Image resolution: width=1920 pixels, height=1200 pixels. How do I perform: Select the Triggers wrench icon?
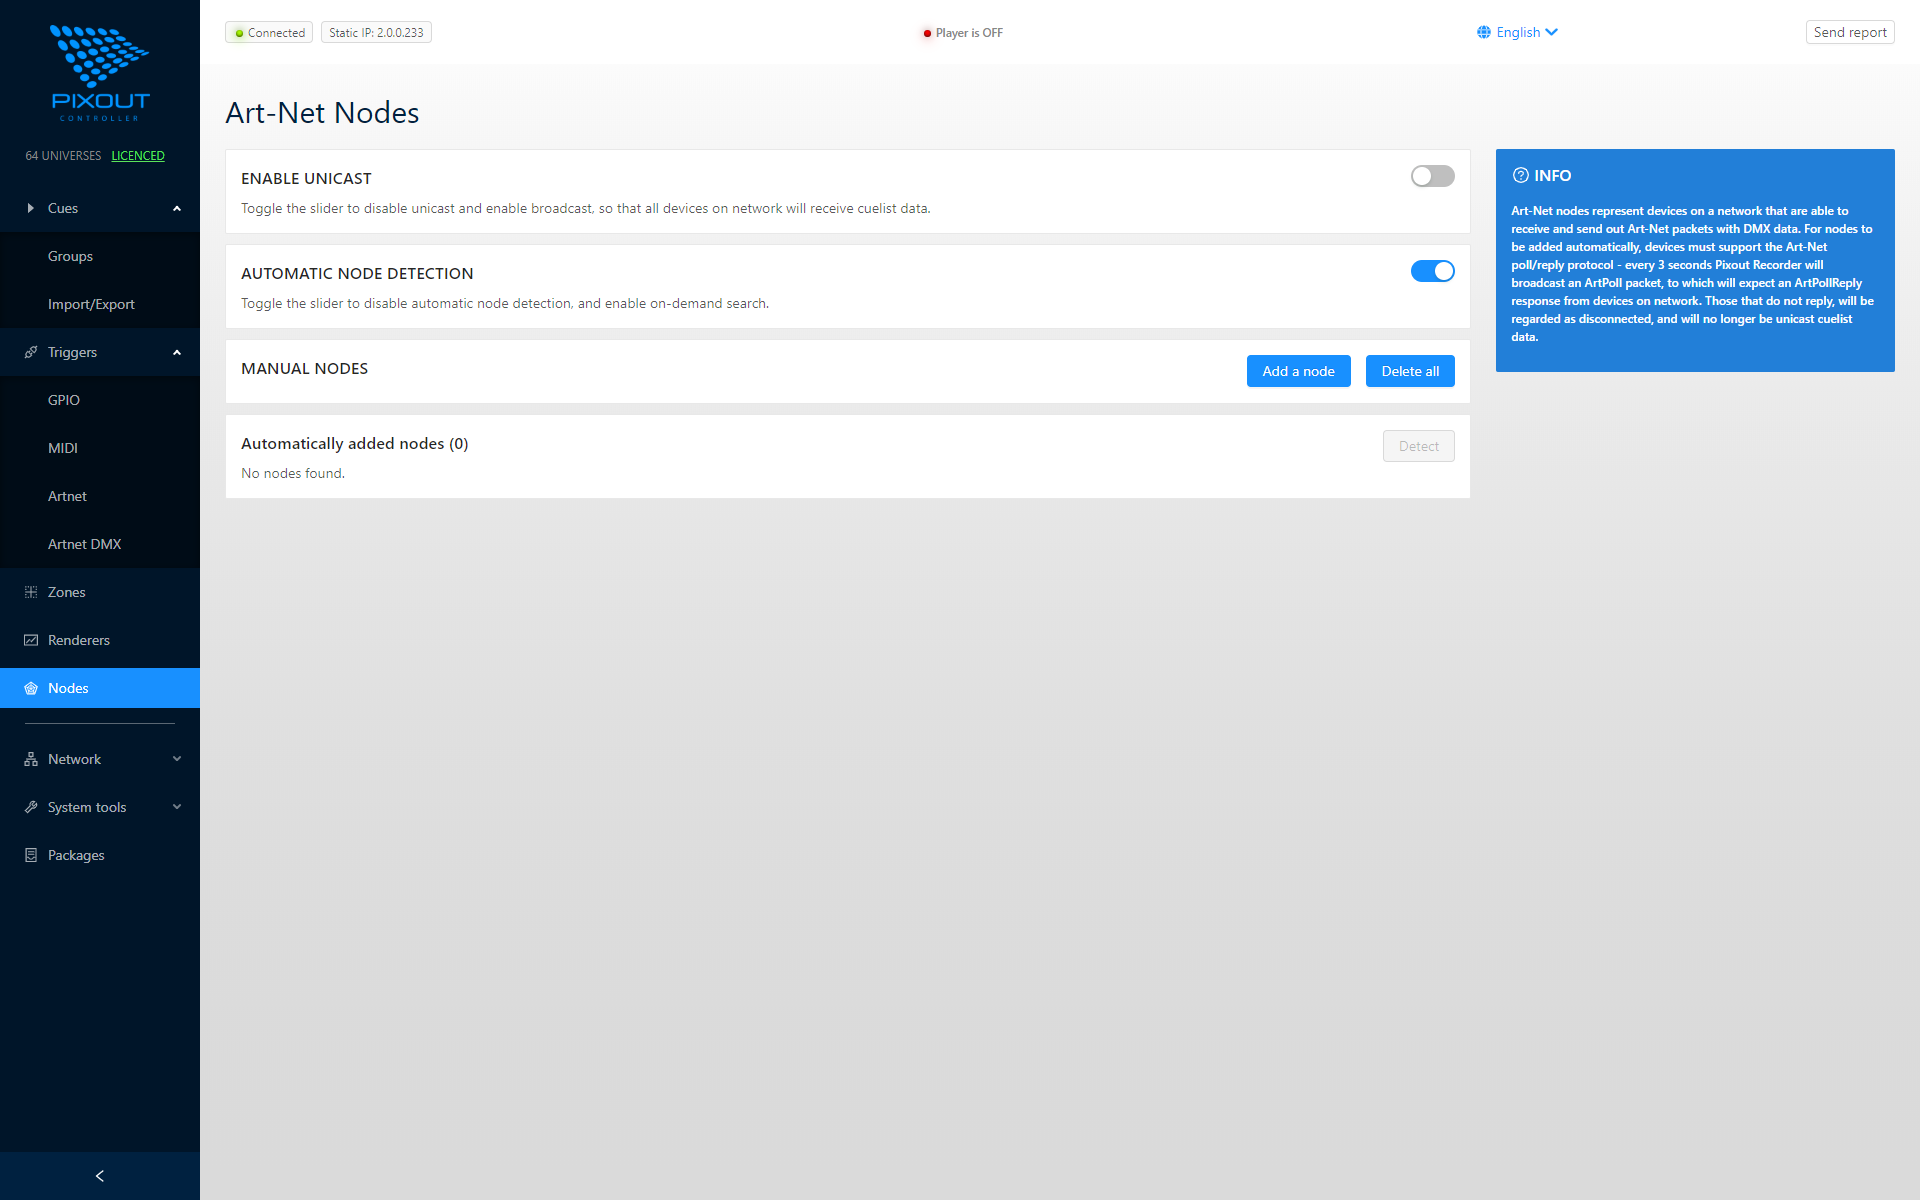click(x=29, y=352)
